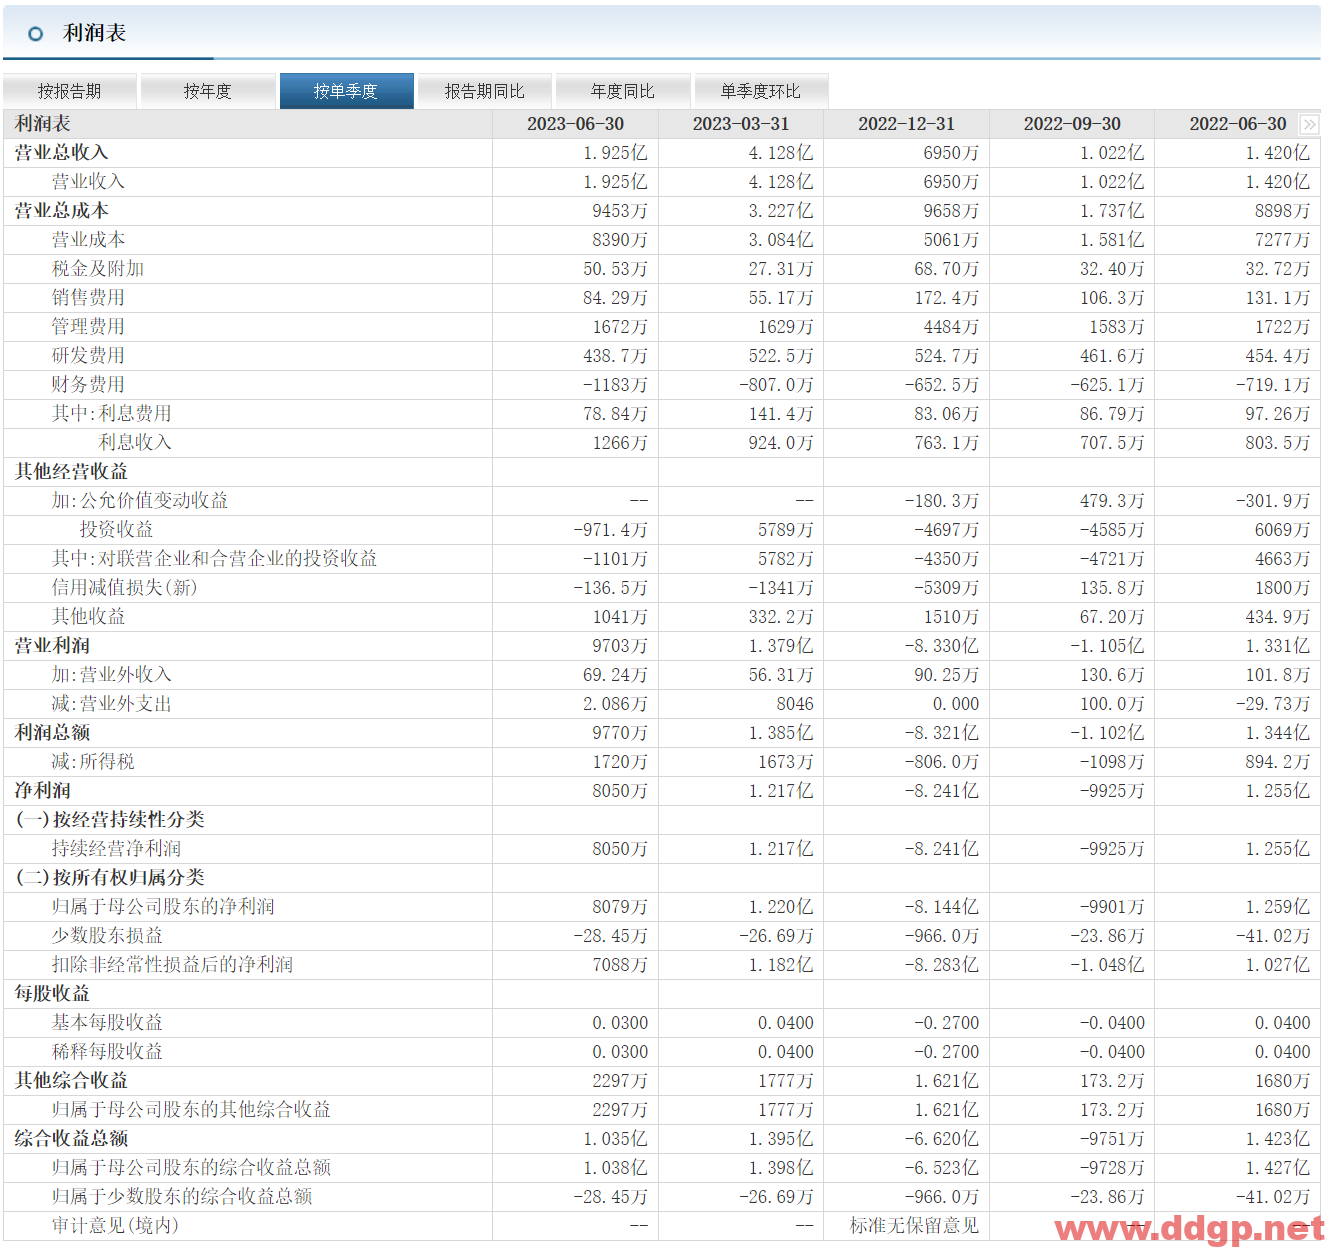Click the 投资收益 row label
1325x1247 pixels.
pos(117,530)
